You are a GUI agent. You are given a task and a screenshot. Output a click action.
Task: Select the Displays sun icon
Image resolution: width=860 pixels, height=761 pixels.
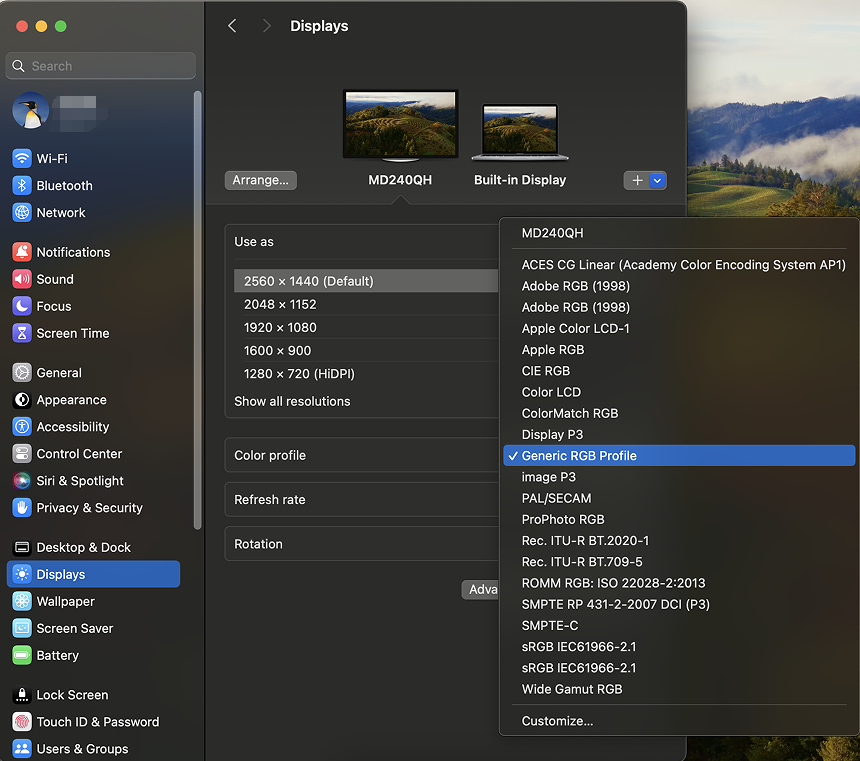click(x=22, y=574)
